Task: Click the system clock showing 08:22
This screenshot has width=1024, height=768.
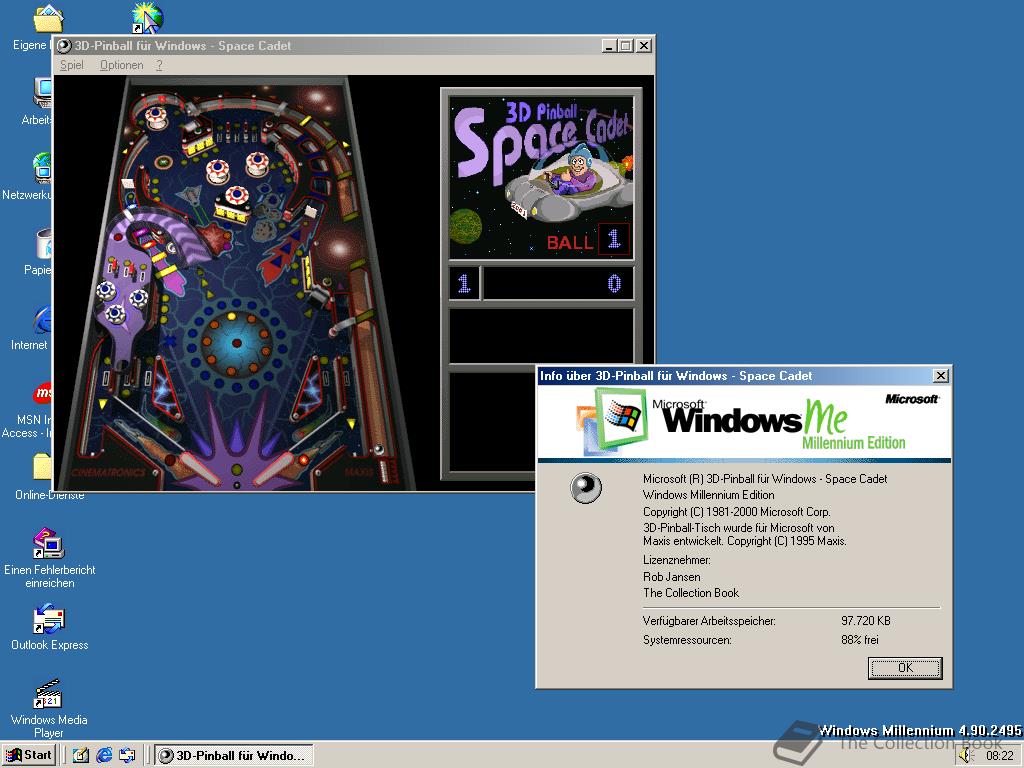Action: [x=999, y=756]
